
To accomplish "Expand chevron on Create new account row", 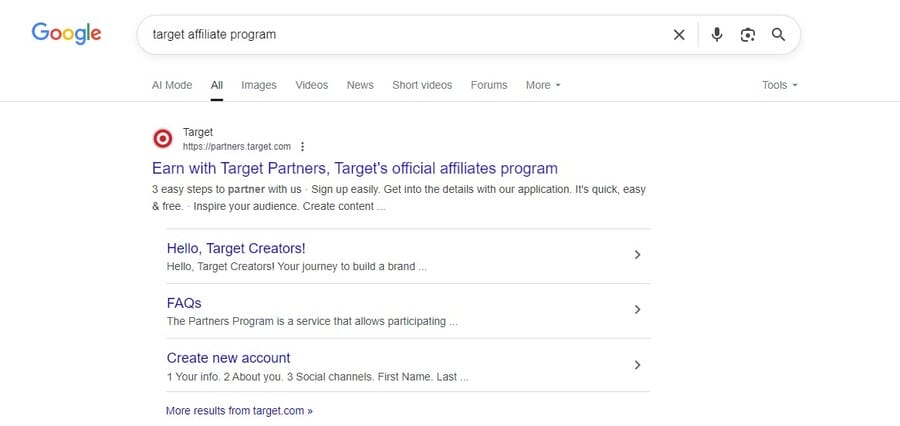I will coord(637,365).
